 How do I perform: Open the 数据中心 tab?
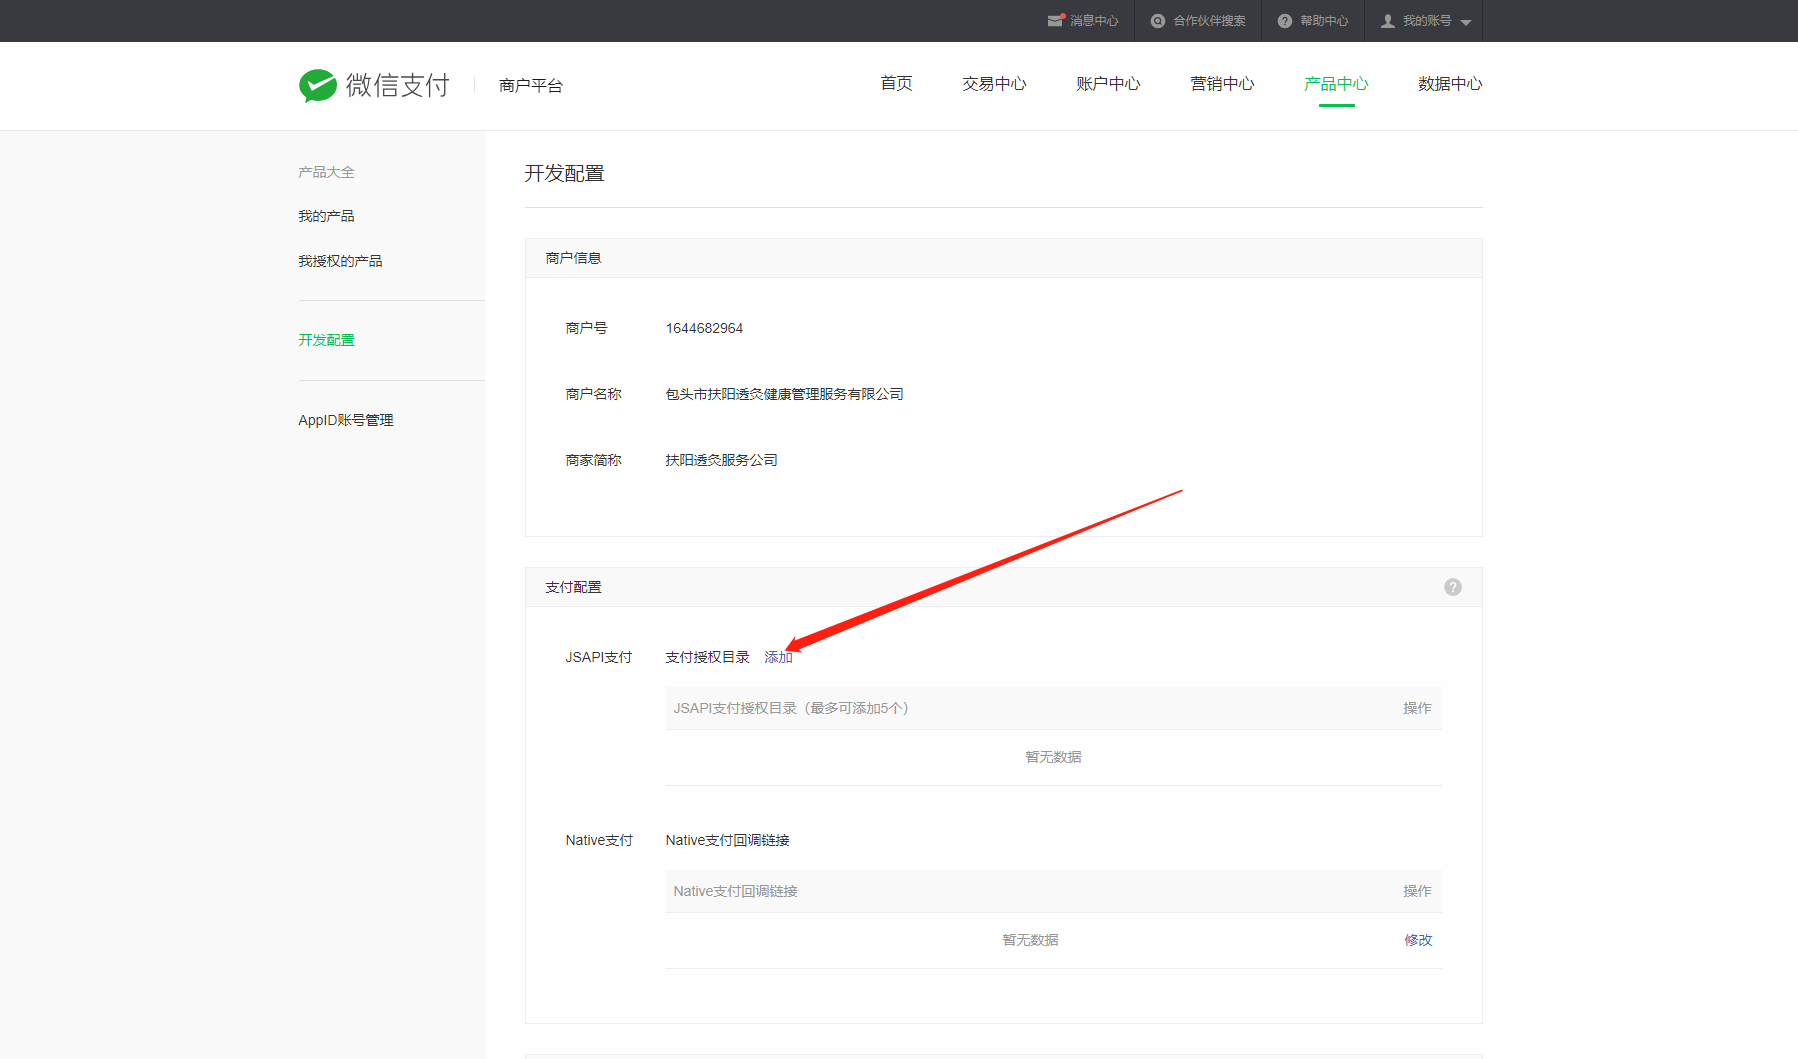pos(1450,84)
